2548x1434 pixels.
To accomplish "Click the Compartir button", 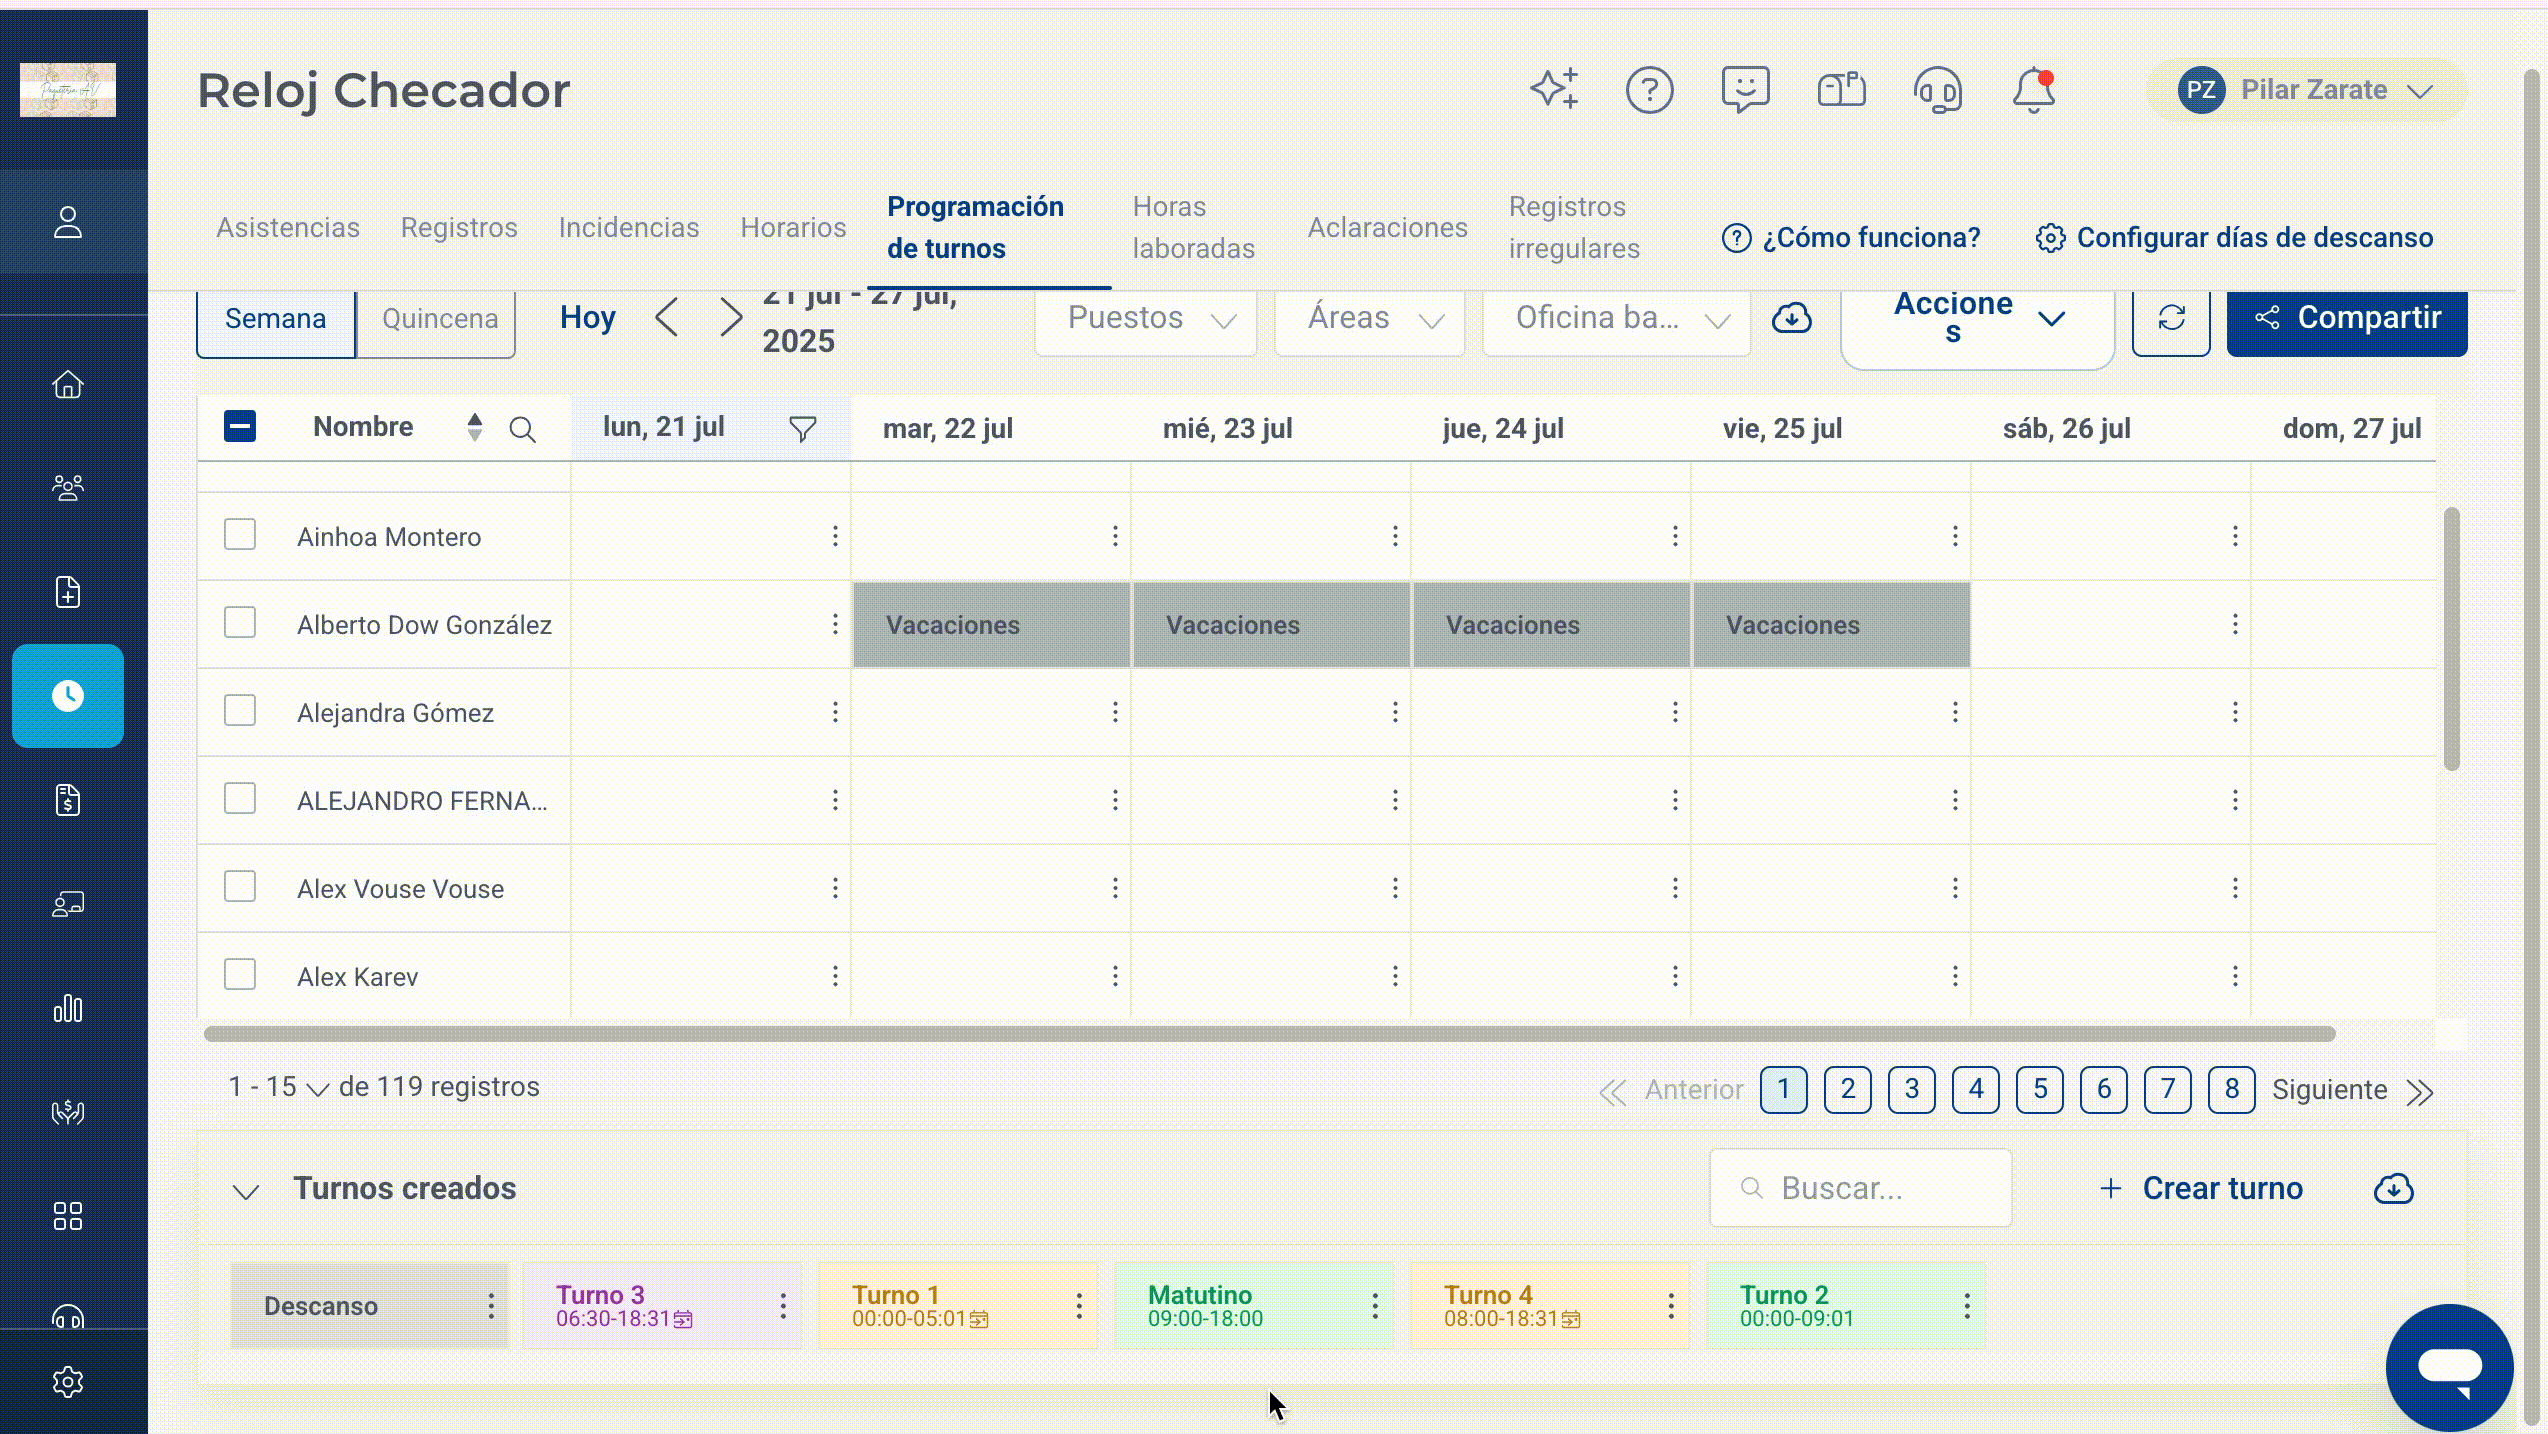I will tap(2347, 319).
